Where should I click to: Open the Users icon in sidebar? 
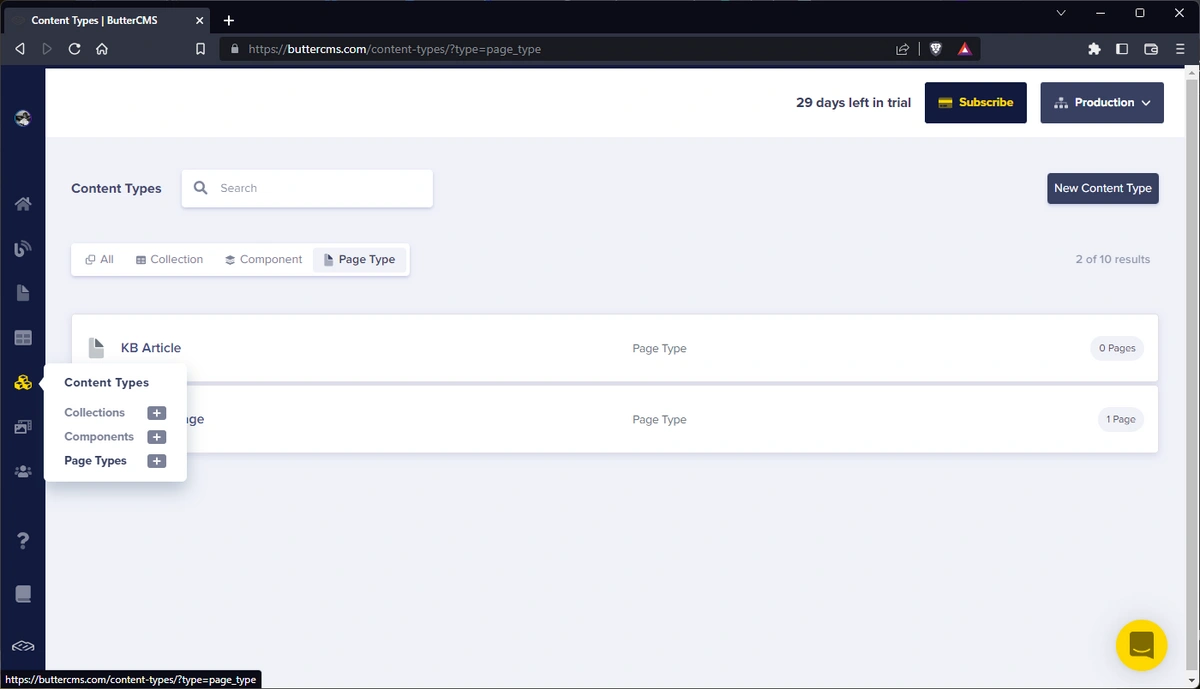23,471
